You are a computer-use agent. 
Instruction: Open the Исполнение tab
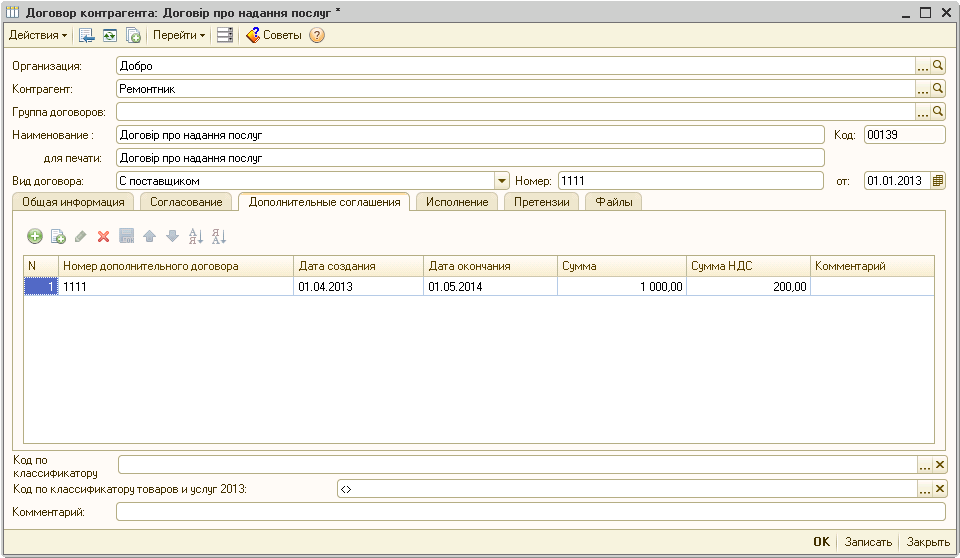click(x=456, y=202)
